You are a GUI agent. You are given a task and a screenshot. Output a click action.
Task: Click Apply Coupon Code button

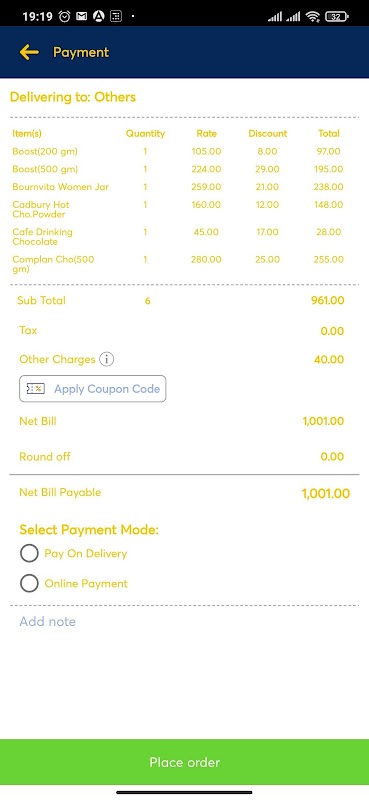92,389
